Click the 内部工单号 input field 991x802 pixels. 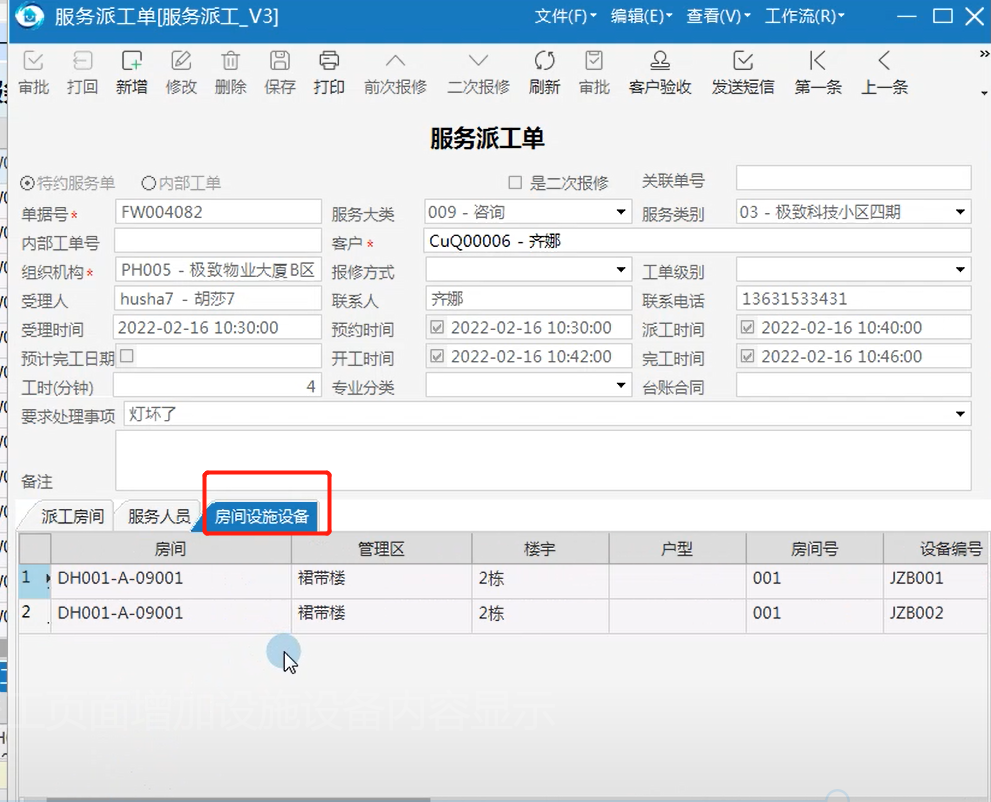point(218,241)
